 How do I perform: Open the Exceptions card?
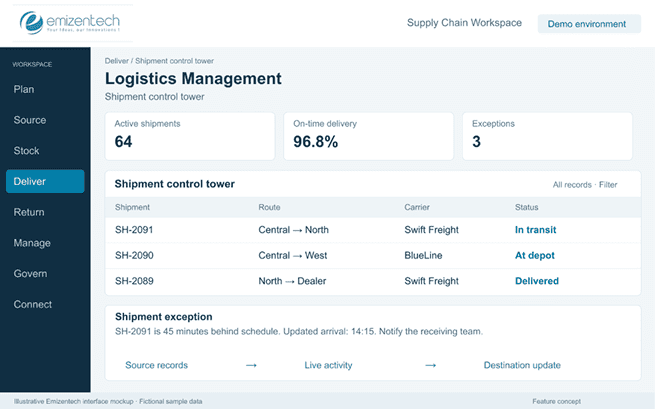547,136
